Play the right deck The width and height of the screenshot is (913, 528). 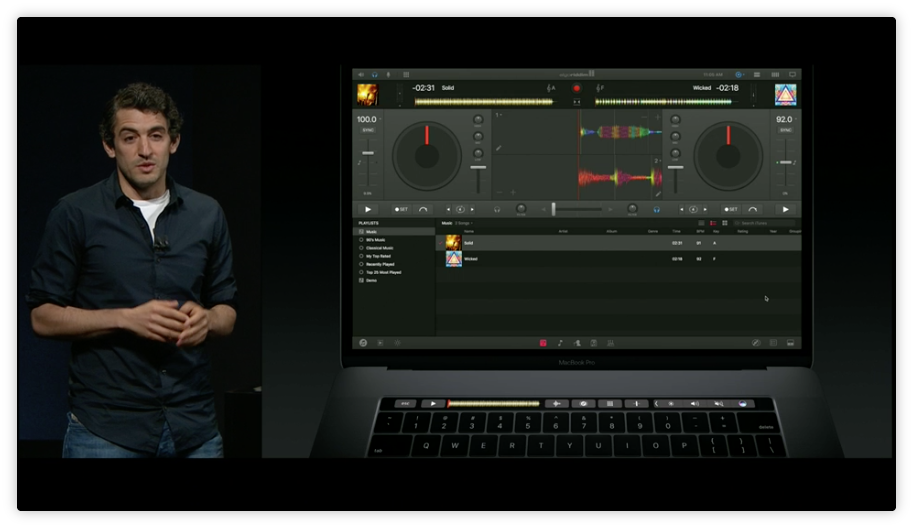[785, 210]
